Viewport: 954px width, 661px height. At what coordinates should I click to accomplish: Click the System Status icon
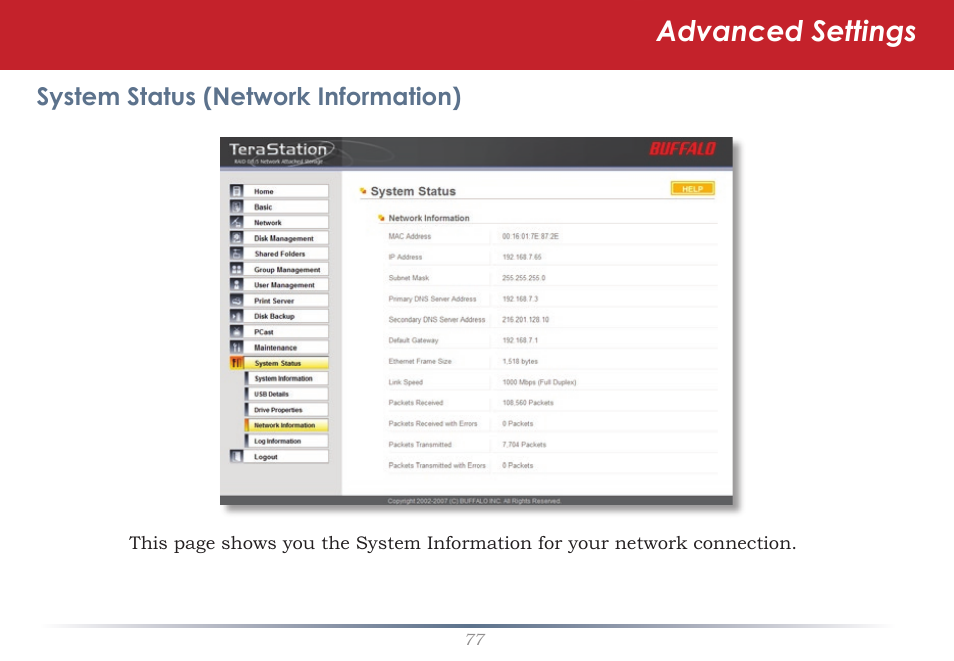click(x=237, y=363)
